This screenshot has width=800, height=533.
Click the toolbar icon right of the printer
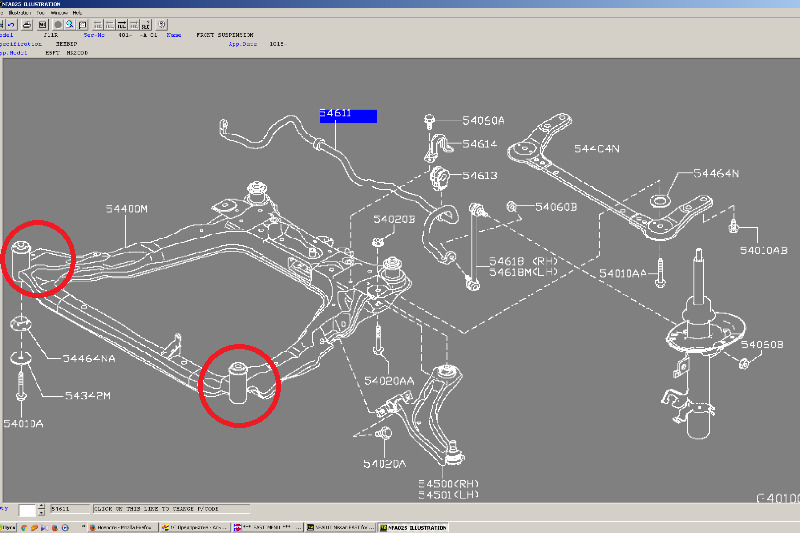[43, 24]
